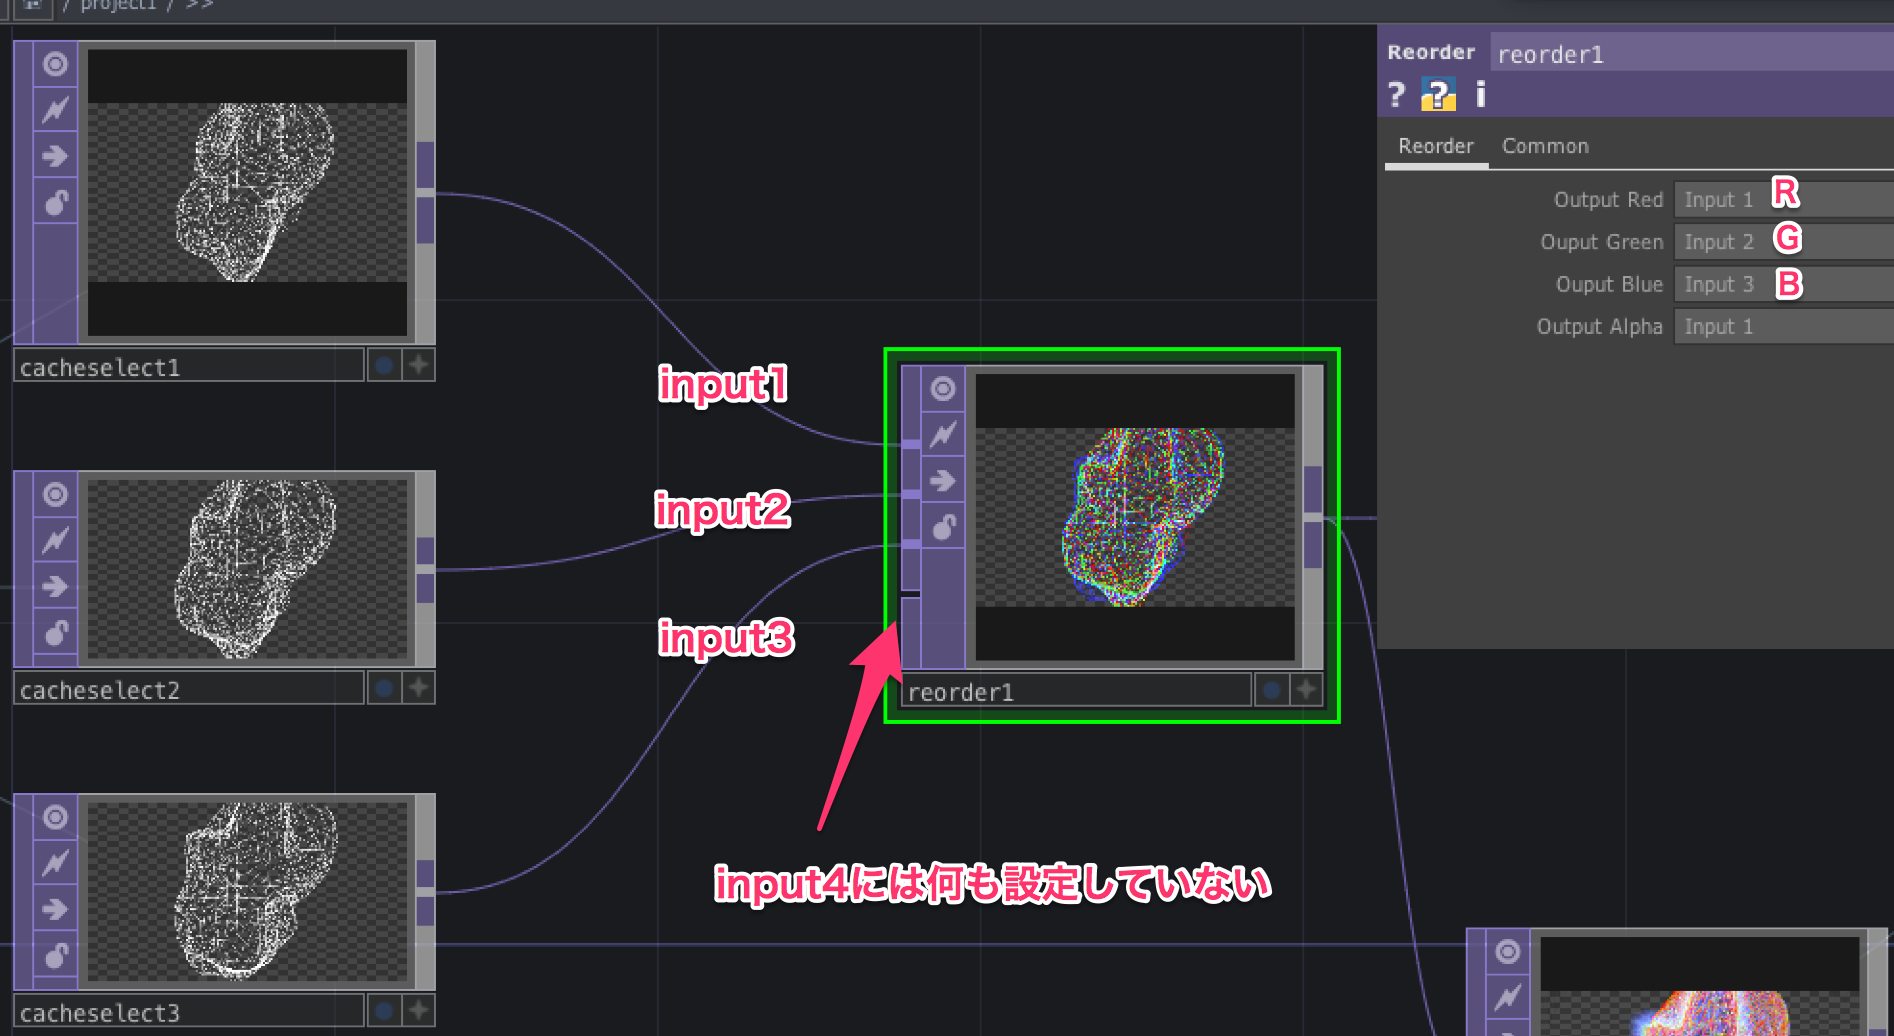Toggle clone immune flag on cacheselect3
Screen dimensions: 1894x1036
(56, 863)
